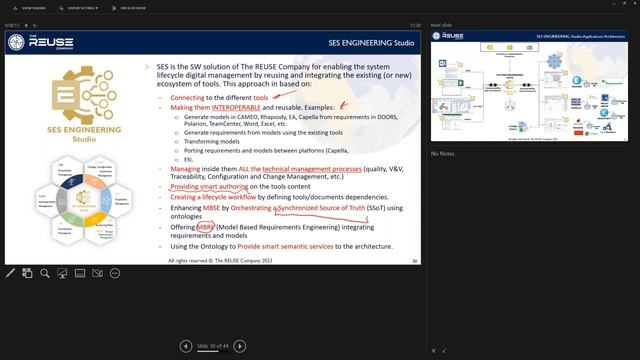
Task: Make the notes text larger
Action: 434,350
